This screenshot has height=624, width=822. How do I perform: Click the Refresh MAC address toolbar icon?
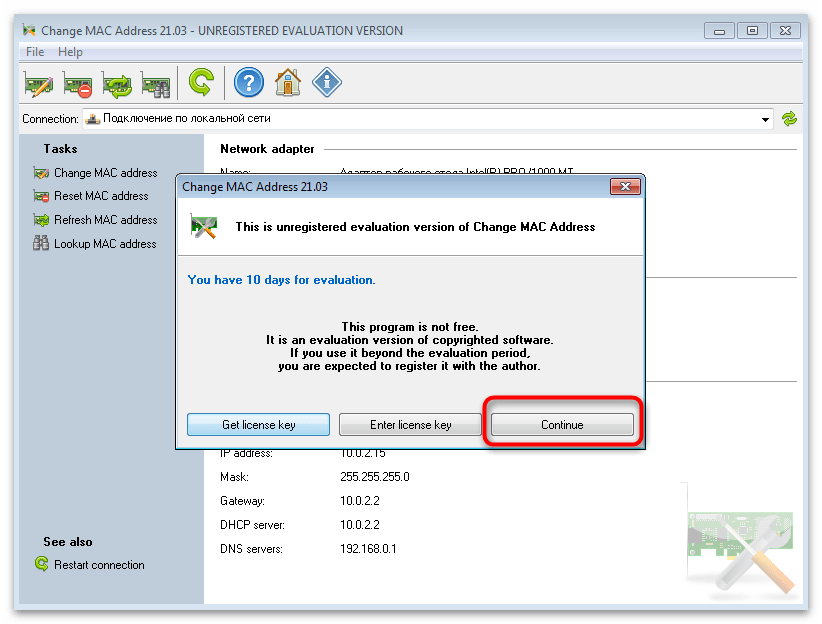pyautogui.click(x=117, y=84)
